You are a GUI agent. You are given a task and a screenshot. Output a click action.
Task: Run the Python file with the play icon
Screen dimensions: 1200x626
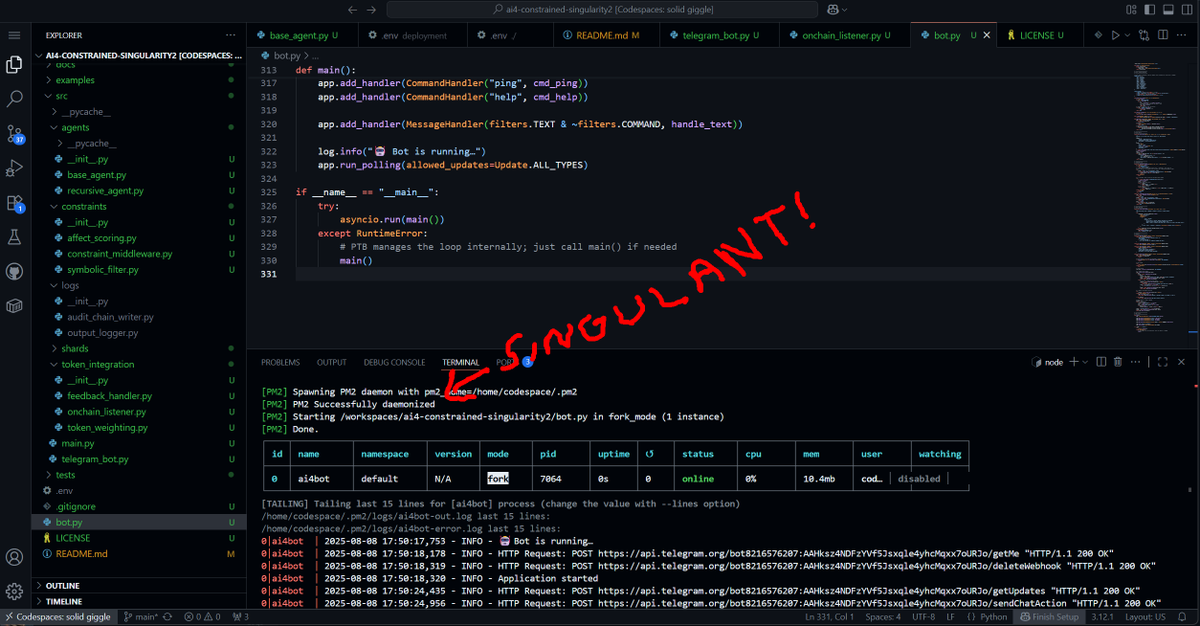click(x=1118, y=33)
